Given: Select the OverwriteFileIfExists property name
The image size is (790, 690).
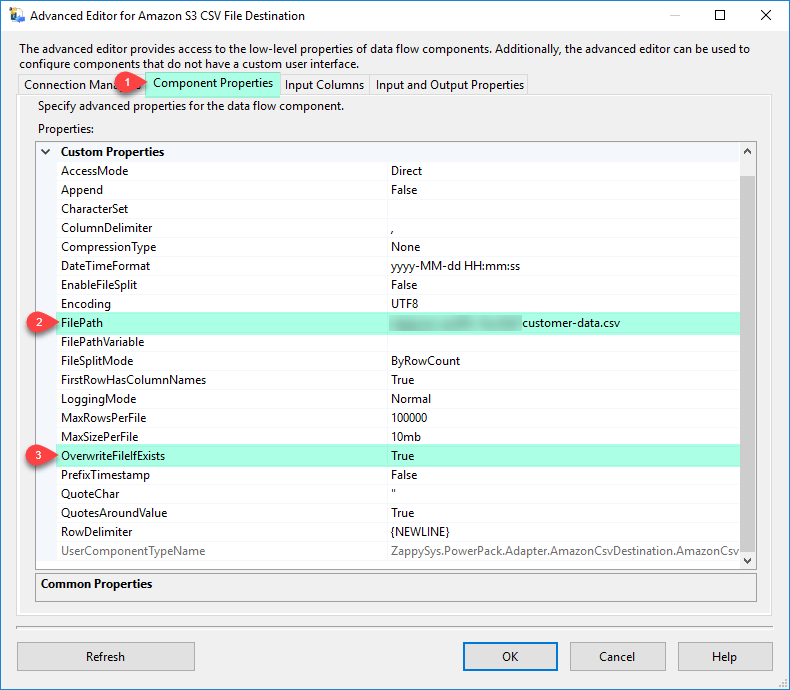Looking at the screenshot, I should [x=113, y=456].
